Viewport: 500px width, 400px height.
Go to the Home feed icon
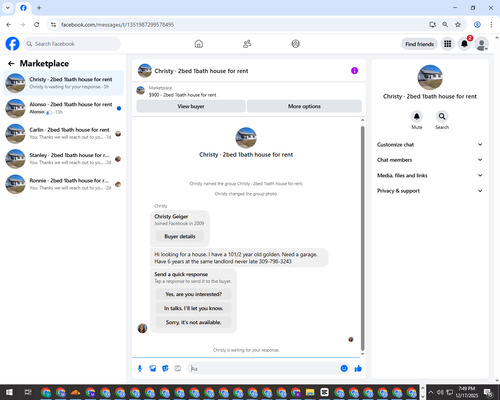(x=199, y=44)
